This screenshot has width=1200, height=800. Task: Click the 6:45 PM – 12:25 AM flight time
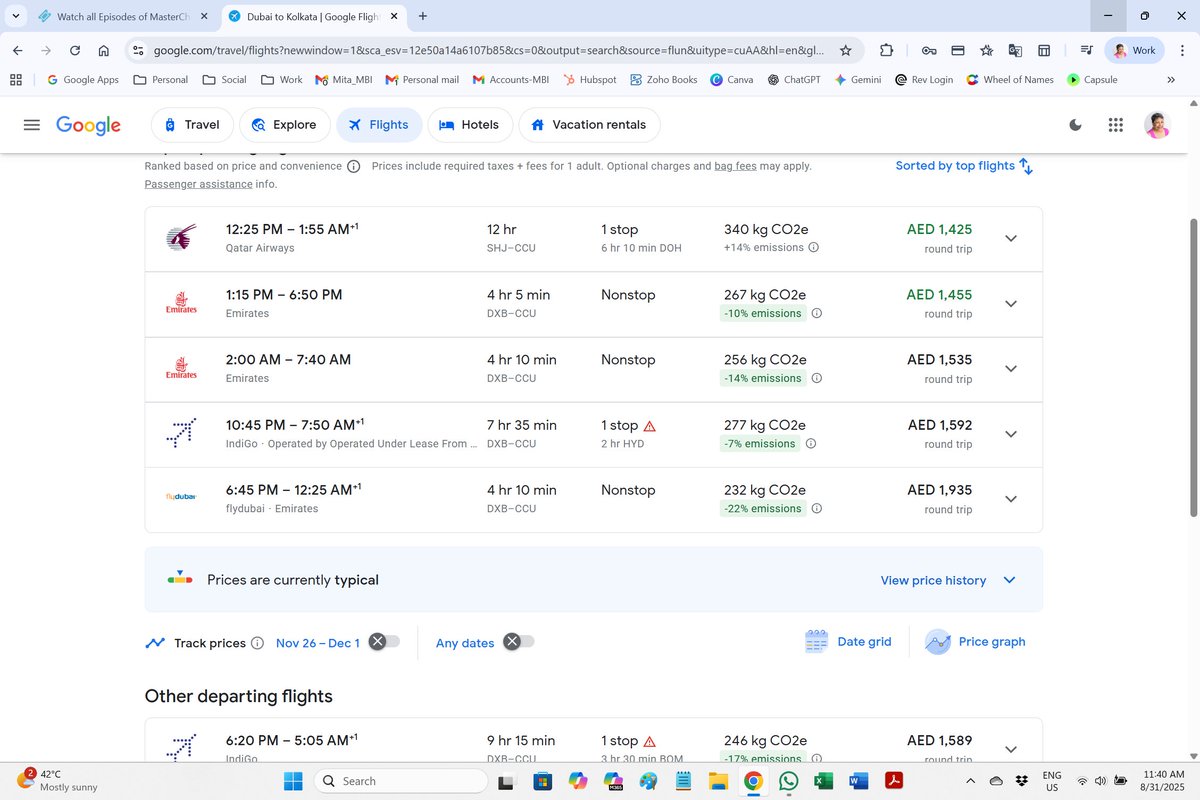pos(293,490)
